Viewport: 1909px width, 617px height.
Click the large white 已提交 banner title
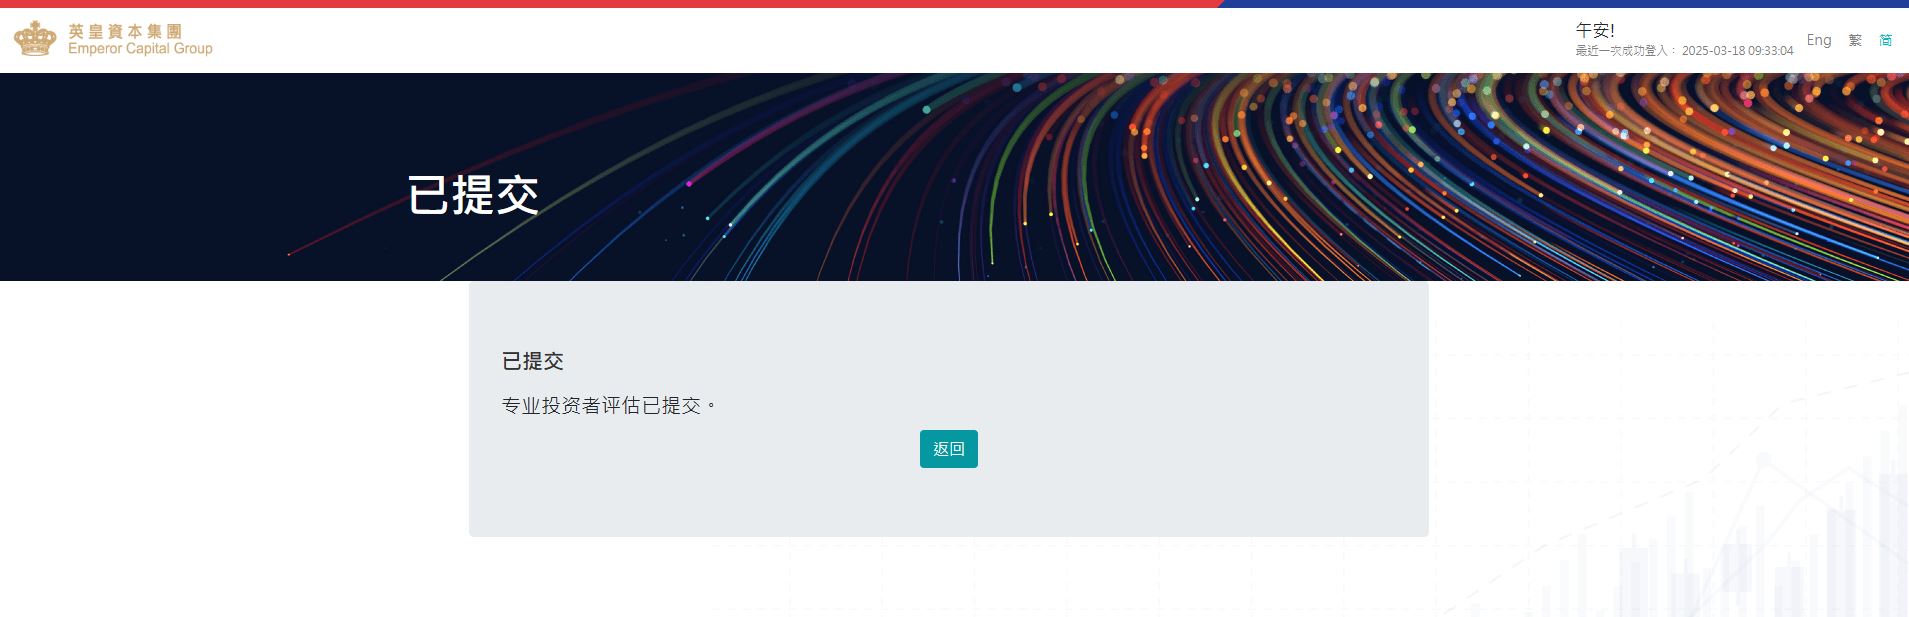pyautogui.click(x=473, y=195)
